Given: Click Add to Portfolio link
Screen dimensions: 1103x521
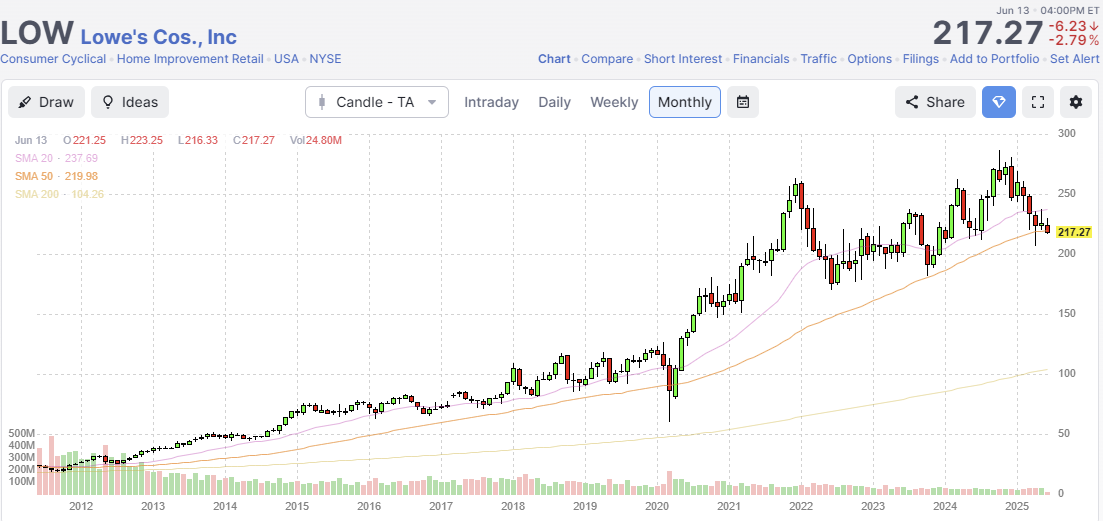Looking at the screenshot, I should coord(994,59).
